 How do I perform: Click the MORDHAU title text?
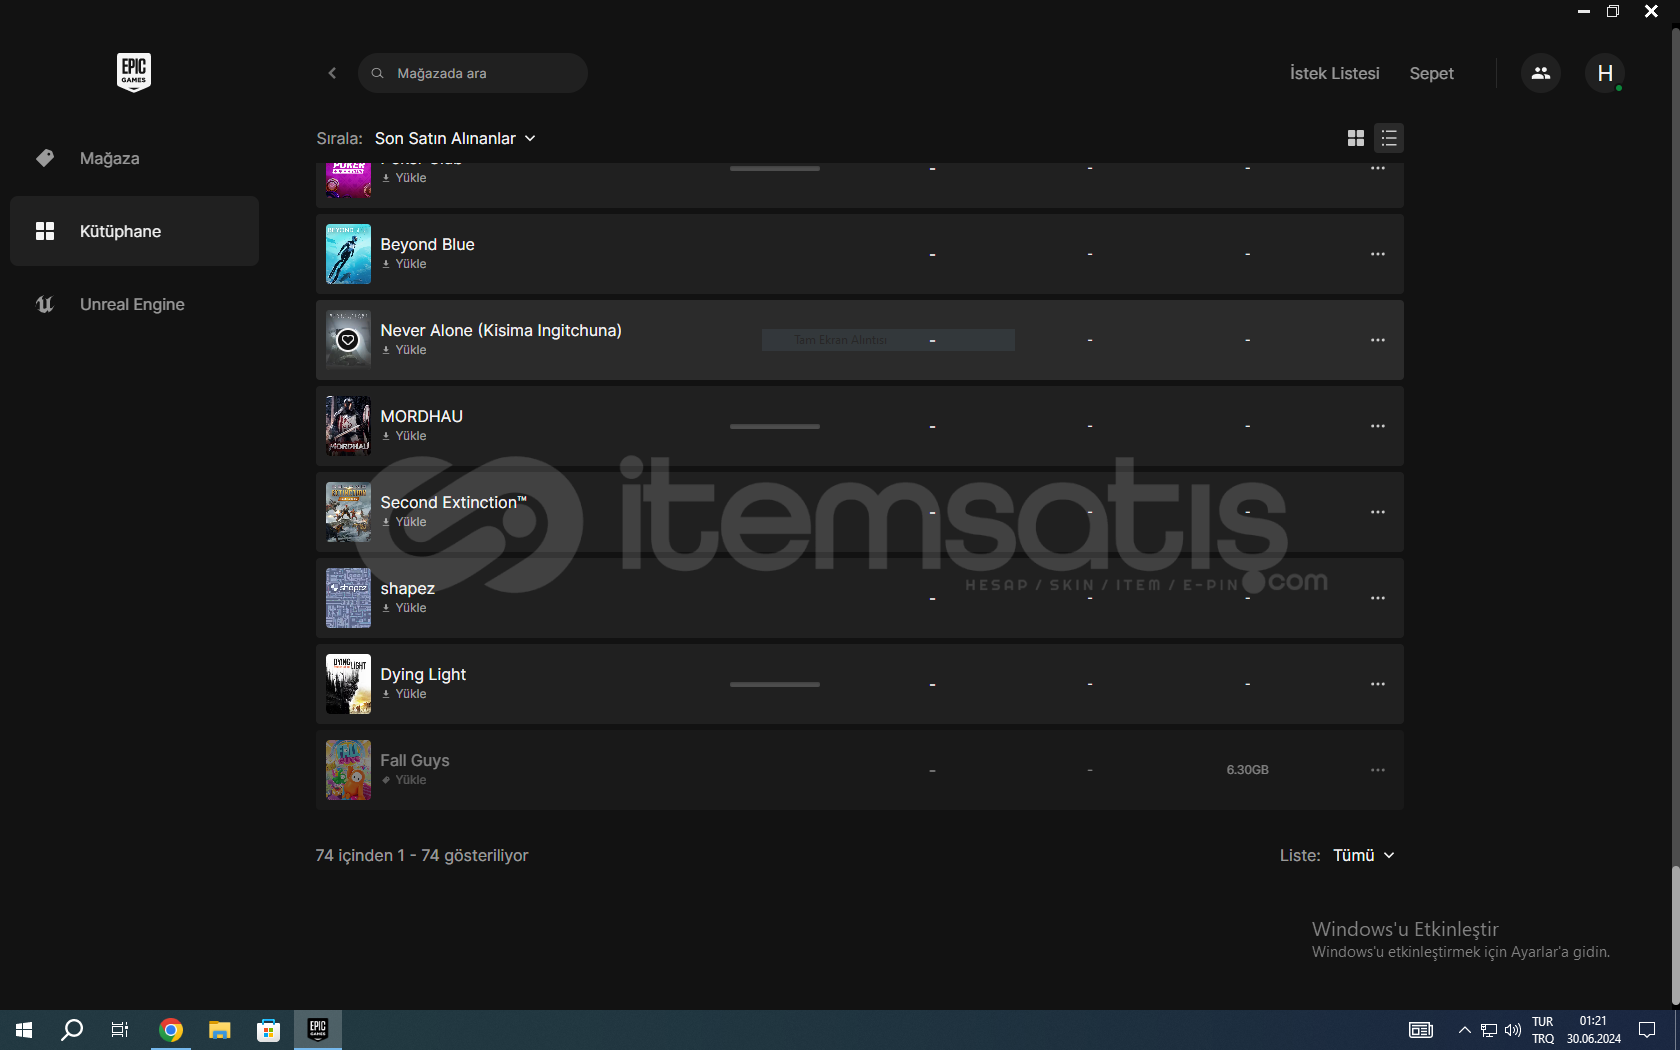[421, 416]
